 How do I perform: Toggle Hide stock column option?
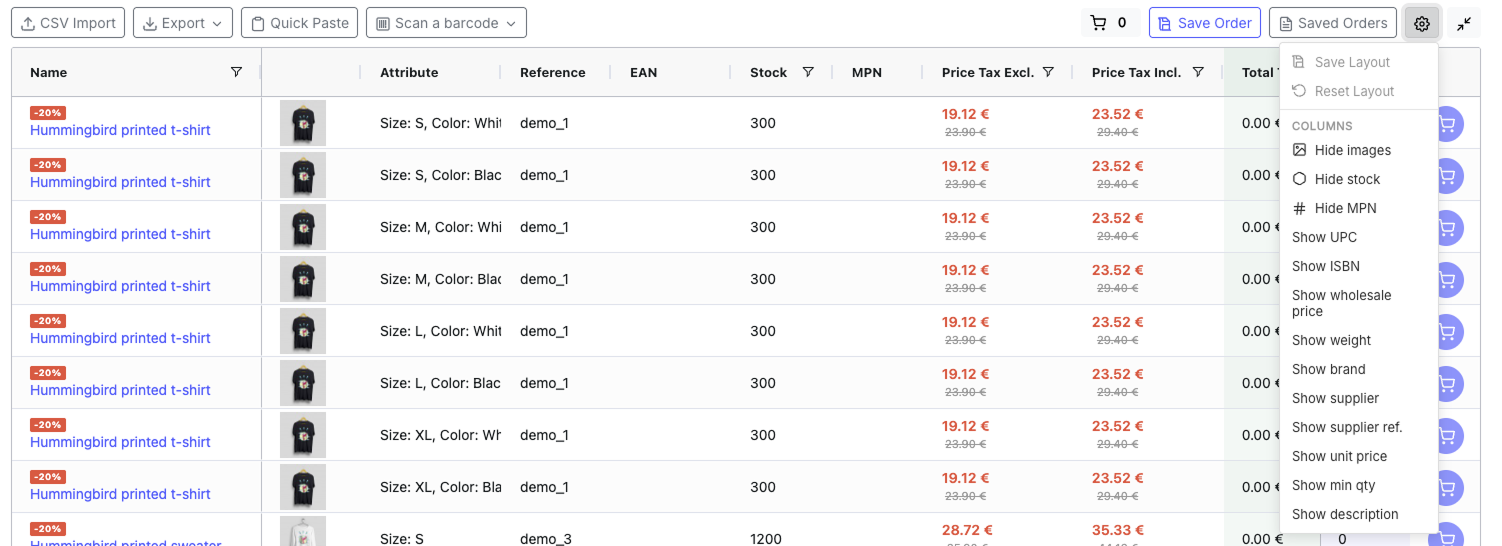click(1359, 179)
